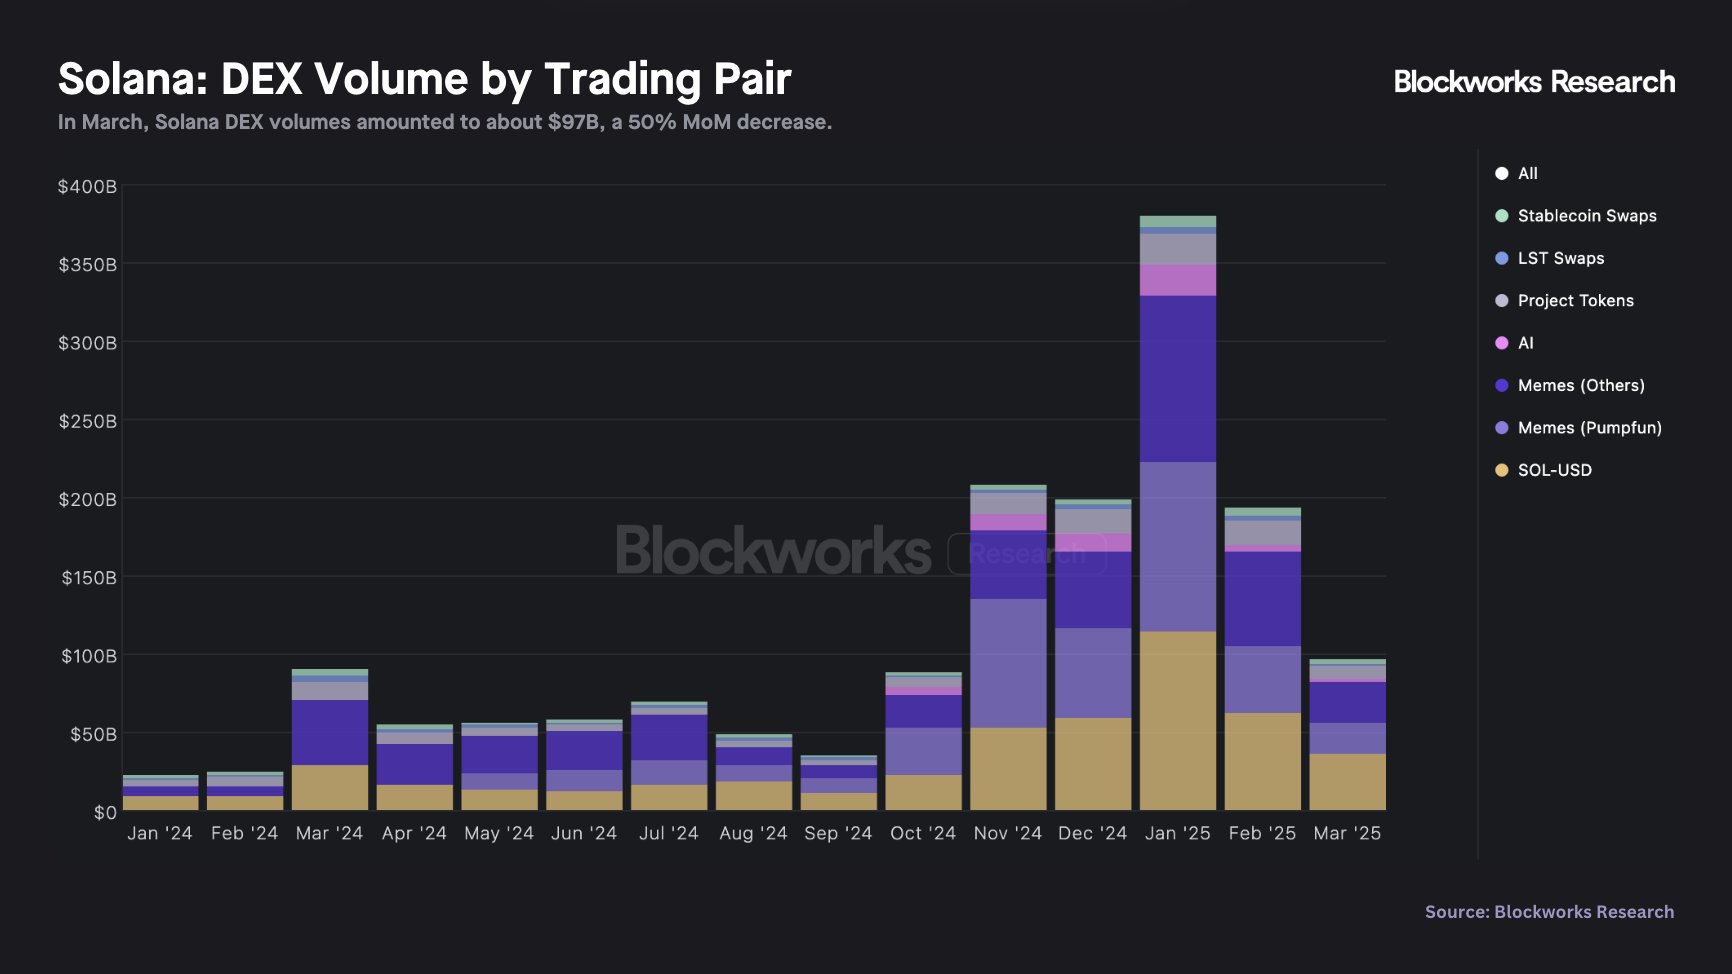The width and height of the screenshot is (1732, 974).
Task: Click the chart title Solana: DEX Volume
Action: (424, 80)
